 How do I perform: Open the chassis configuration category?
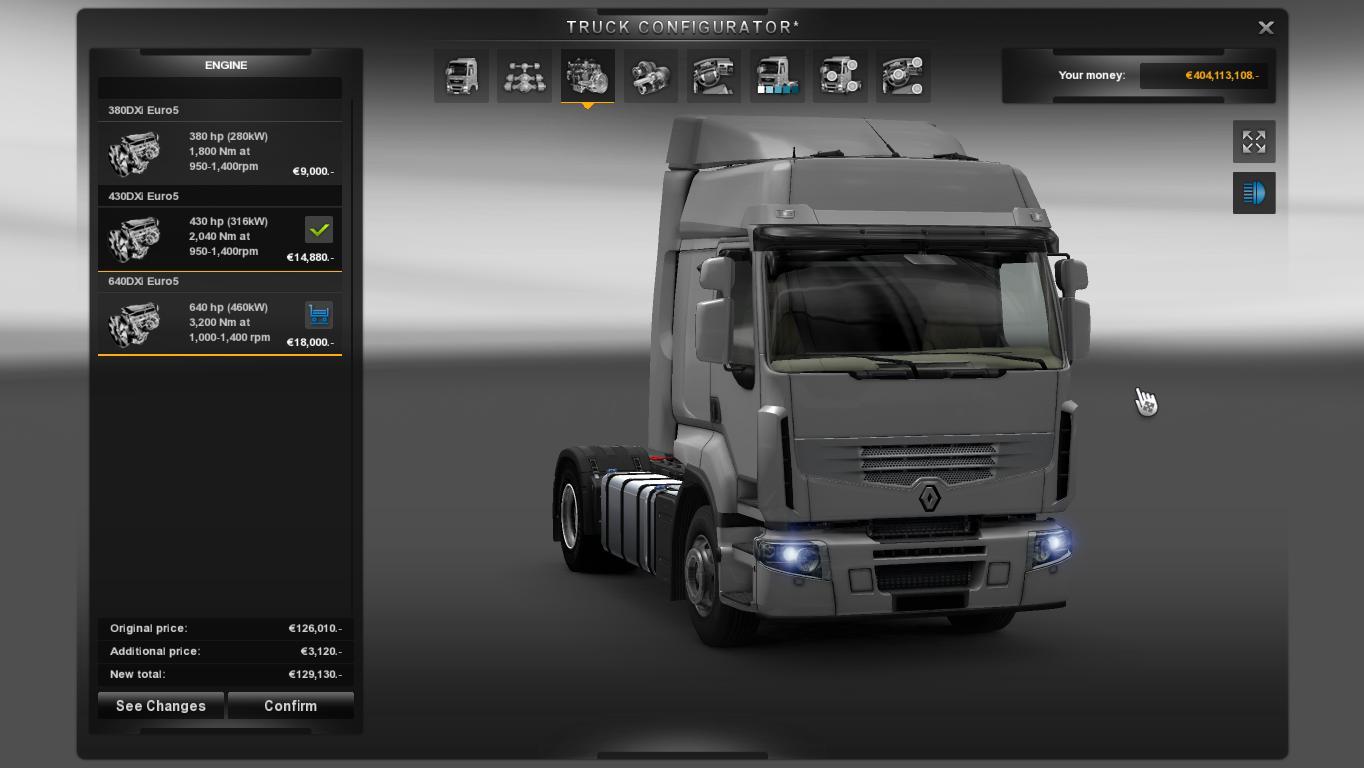[524, 76]
